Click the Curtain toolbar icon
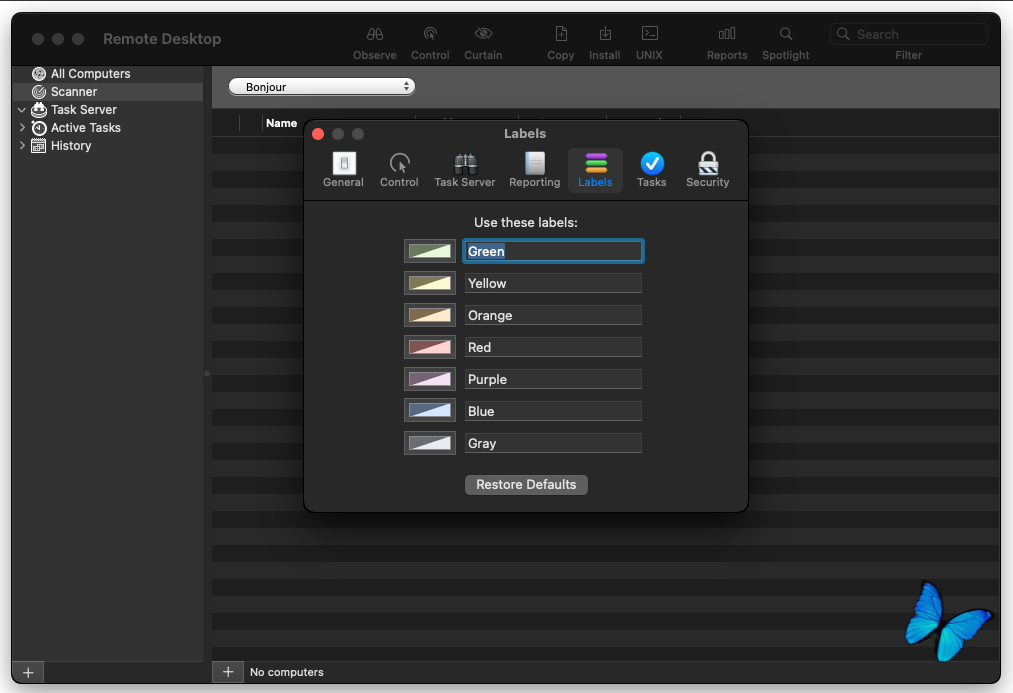This screenshot has height=693, width=1013. click(x=483, y=43)
